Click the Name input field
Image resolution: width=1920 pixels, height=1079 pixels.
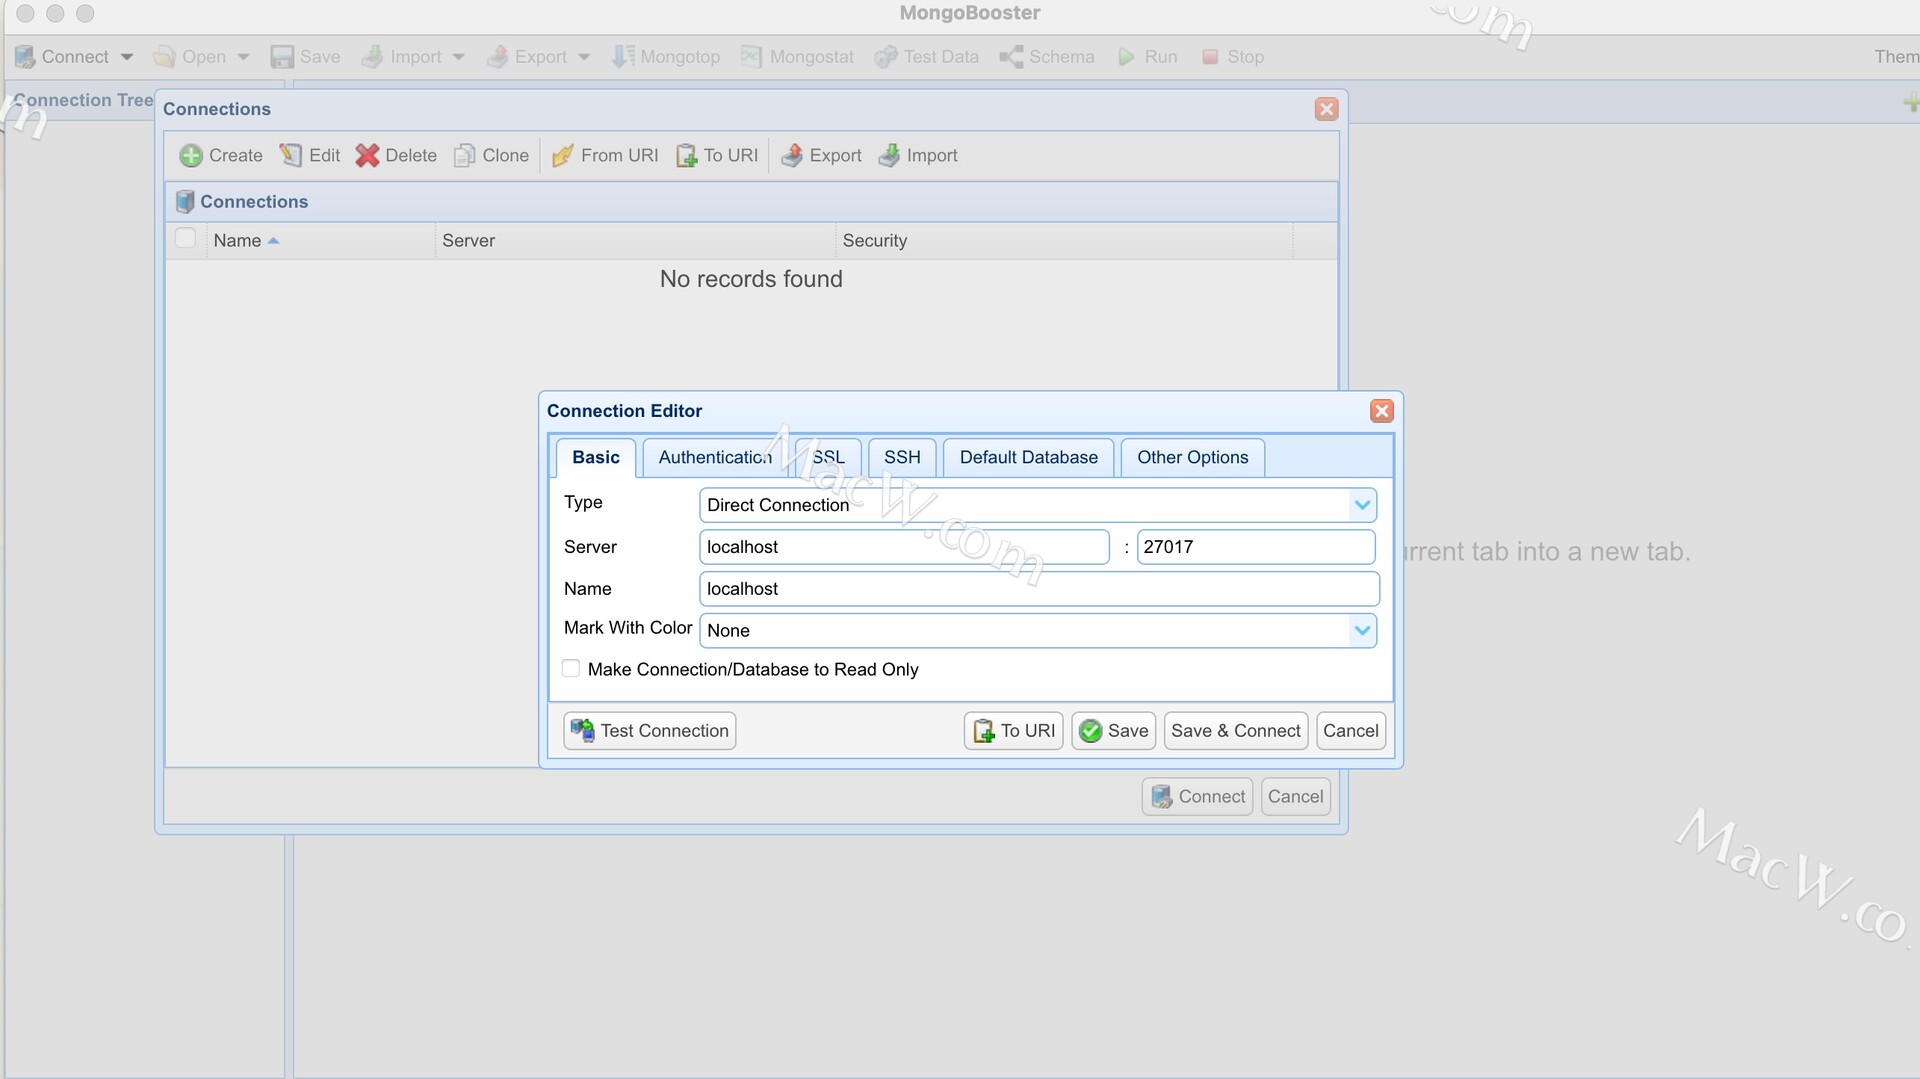coord(1039,589)
